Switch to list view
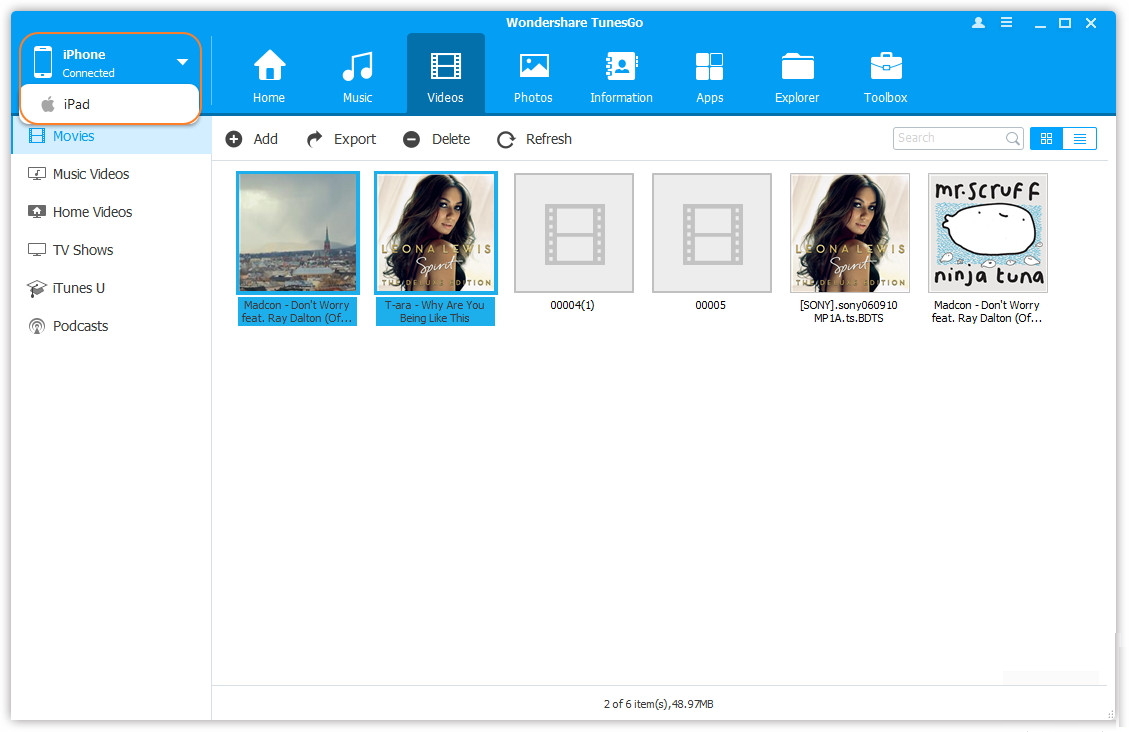 coord(1080,139)
